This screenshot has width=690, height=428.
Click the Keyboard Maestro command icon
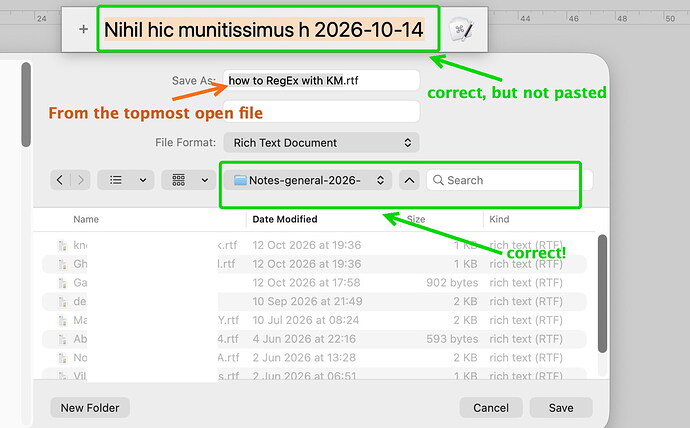pyautogui.click(x=461, y=29)
